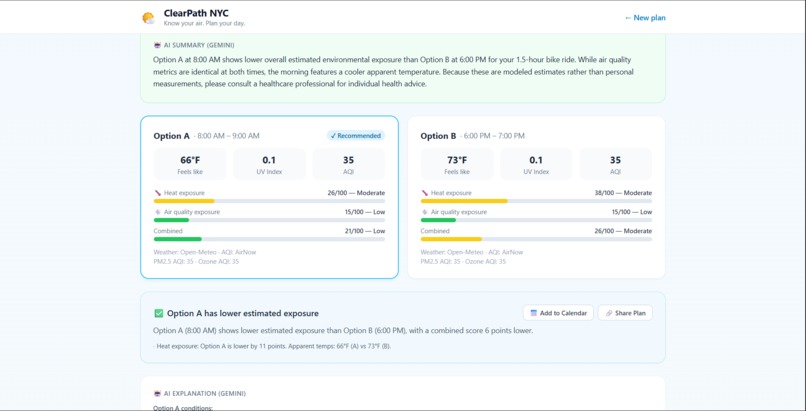Click the 66°F Feels like tile
Image resolution: width=806 pixels, height=411 pixels.
click(190, 164)
